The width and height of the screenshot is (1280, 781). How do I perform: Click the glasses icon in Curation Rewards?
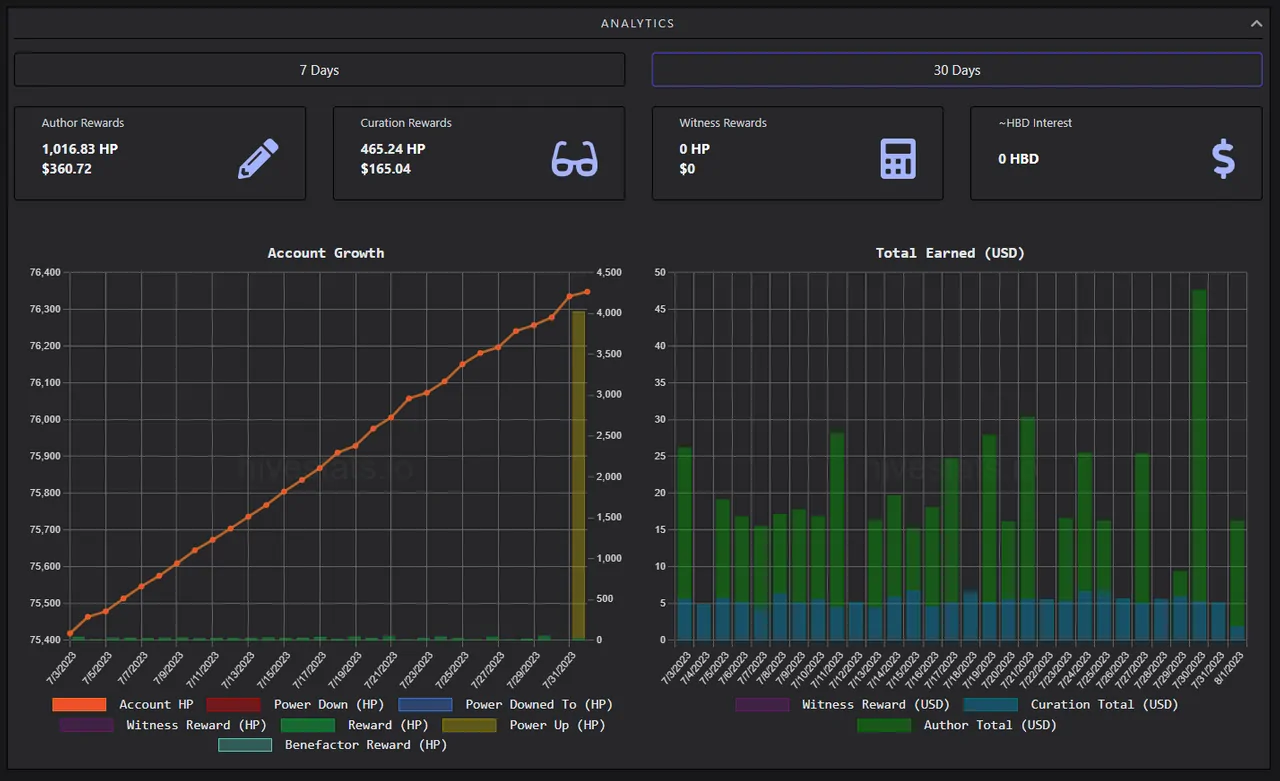pyautogui.click(x=575, y=159)
